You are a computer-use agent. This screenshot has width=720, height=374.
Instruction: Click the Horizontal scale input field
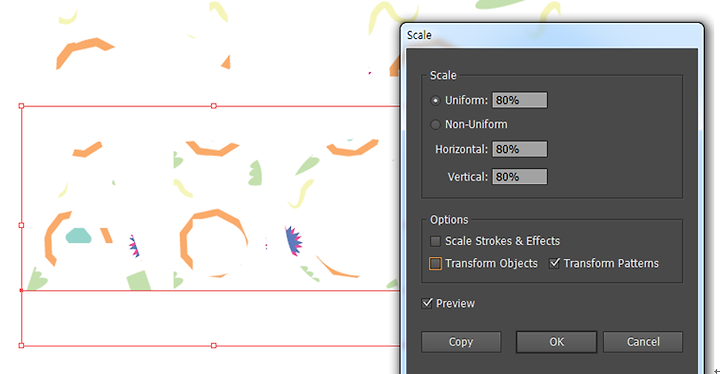520,149
